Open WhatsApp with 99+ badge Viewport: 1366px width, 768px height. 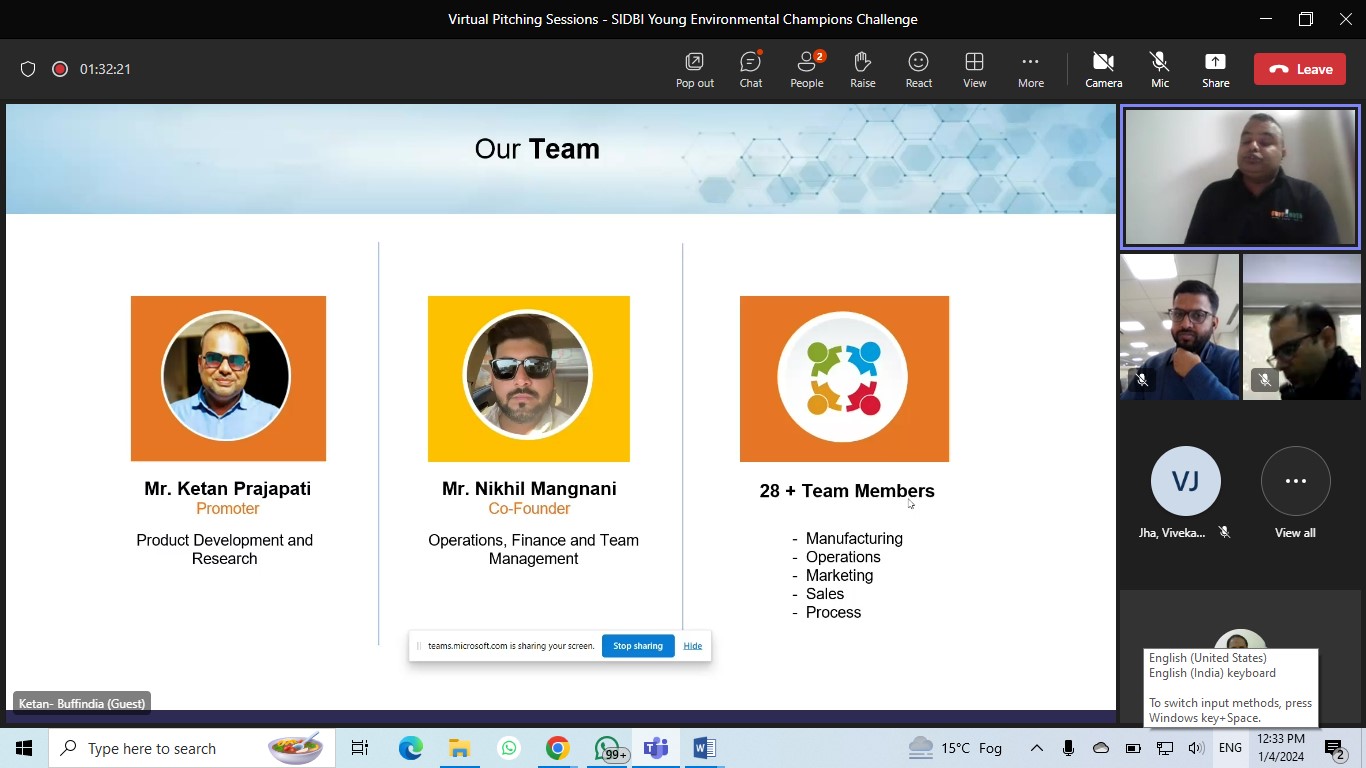(x=609, y=748)
